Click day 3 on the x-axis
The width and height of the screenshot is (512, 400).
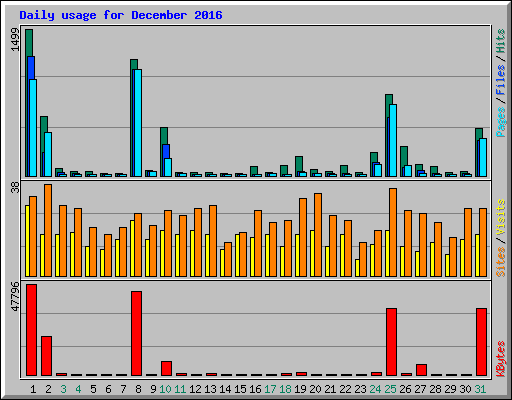63,389
